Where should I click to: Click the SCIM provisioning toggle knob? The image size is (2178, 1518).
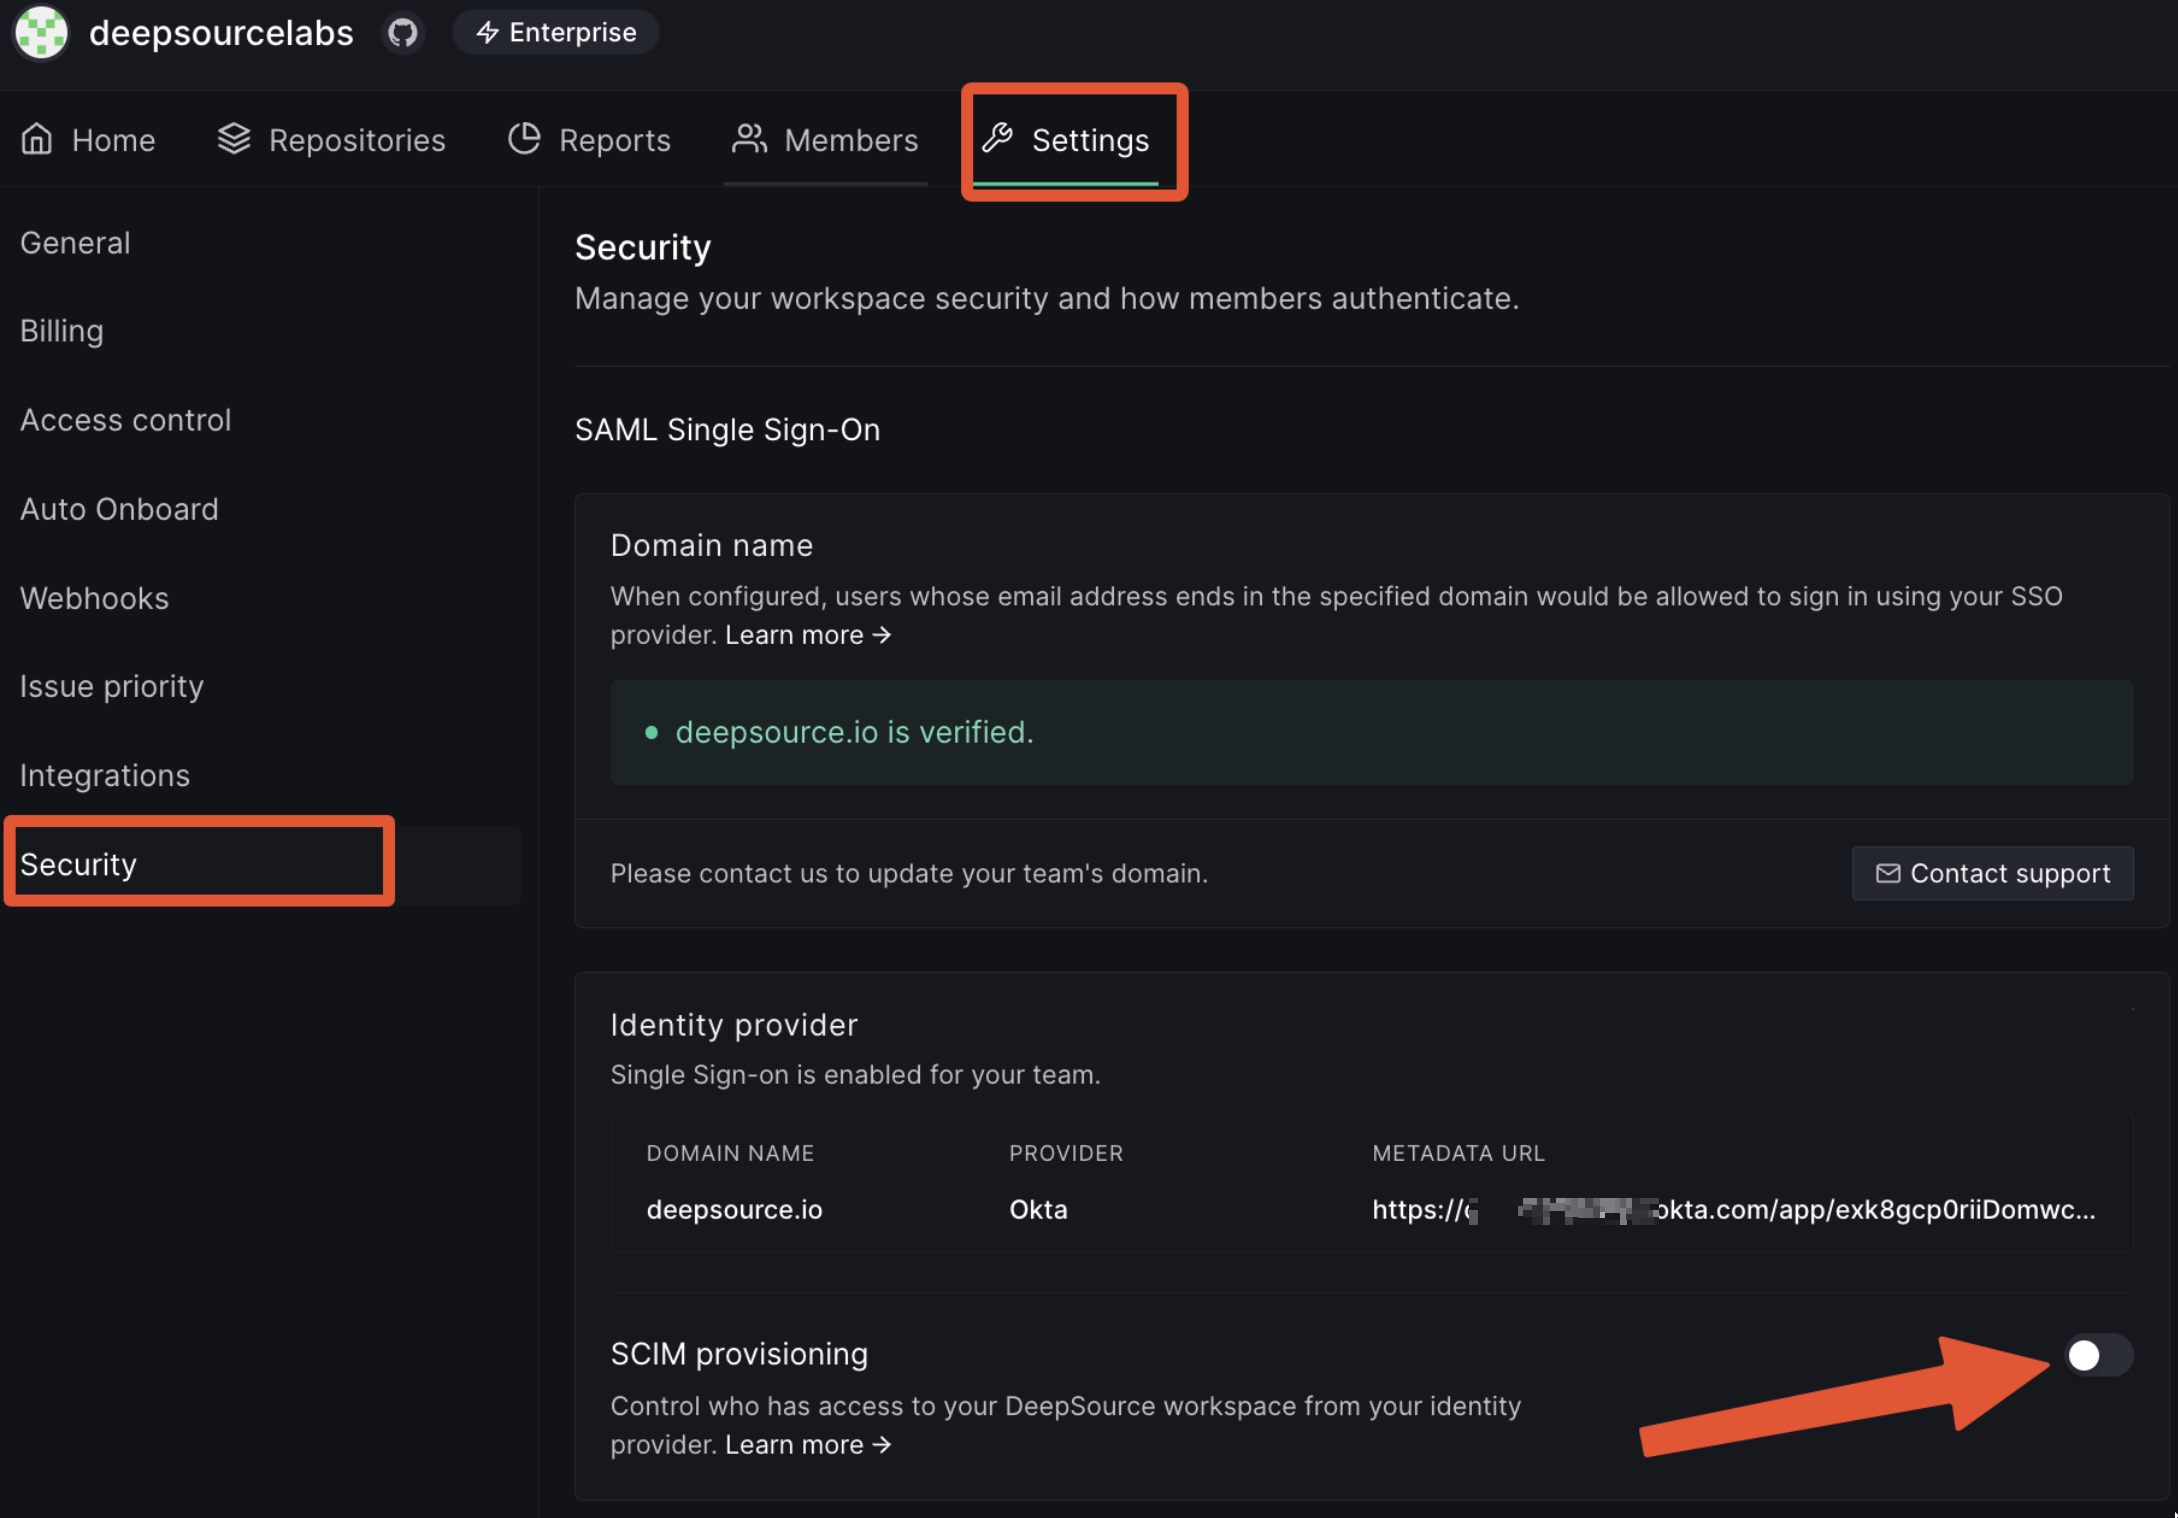(2083, 1355)
